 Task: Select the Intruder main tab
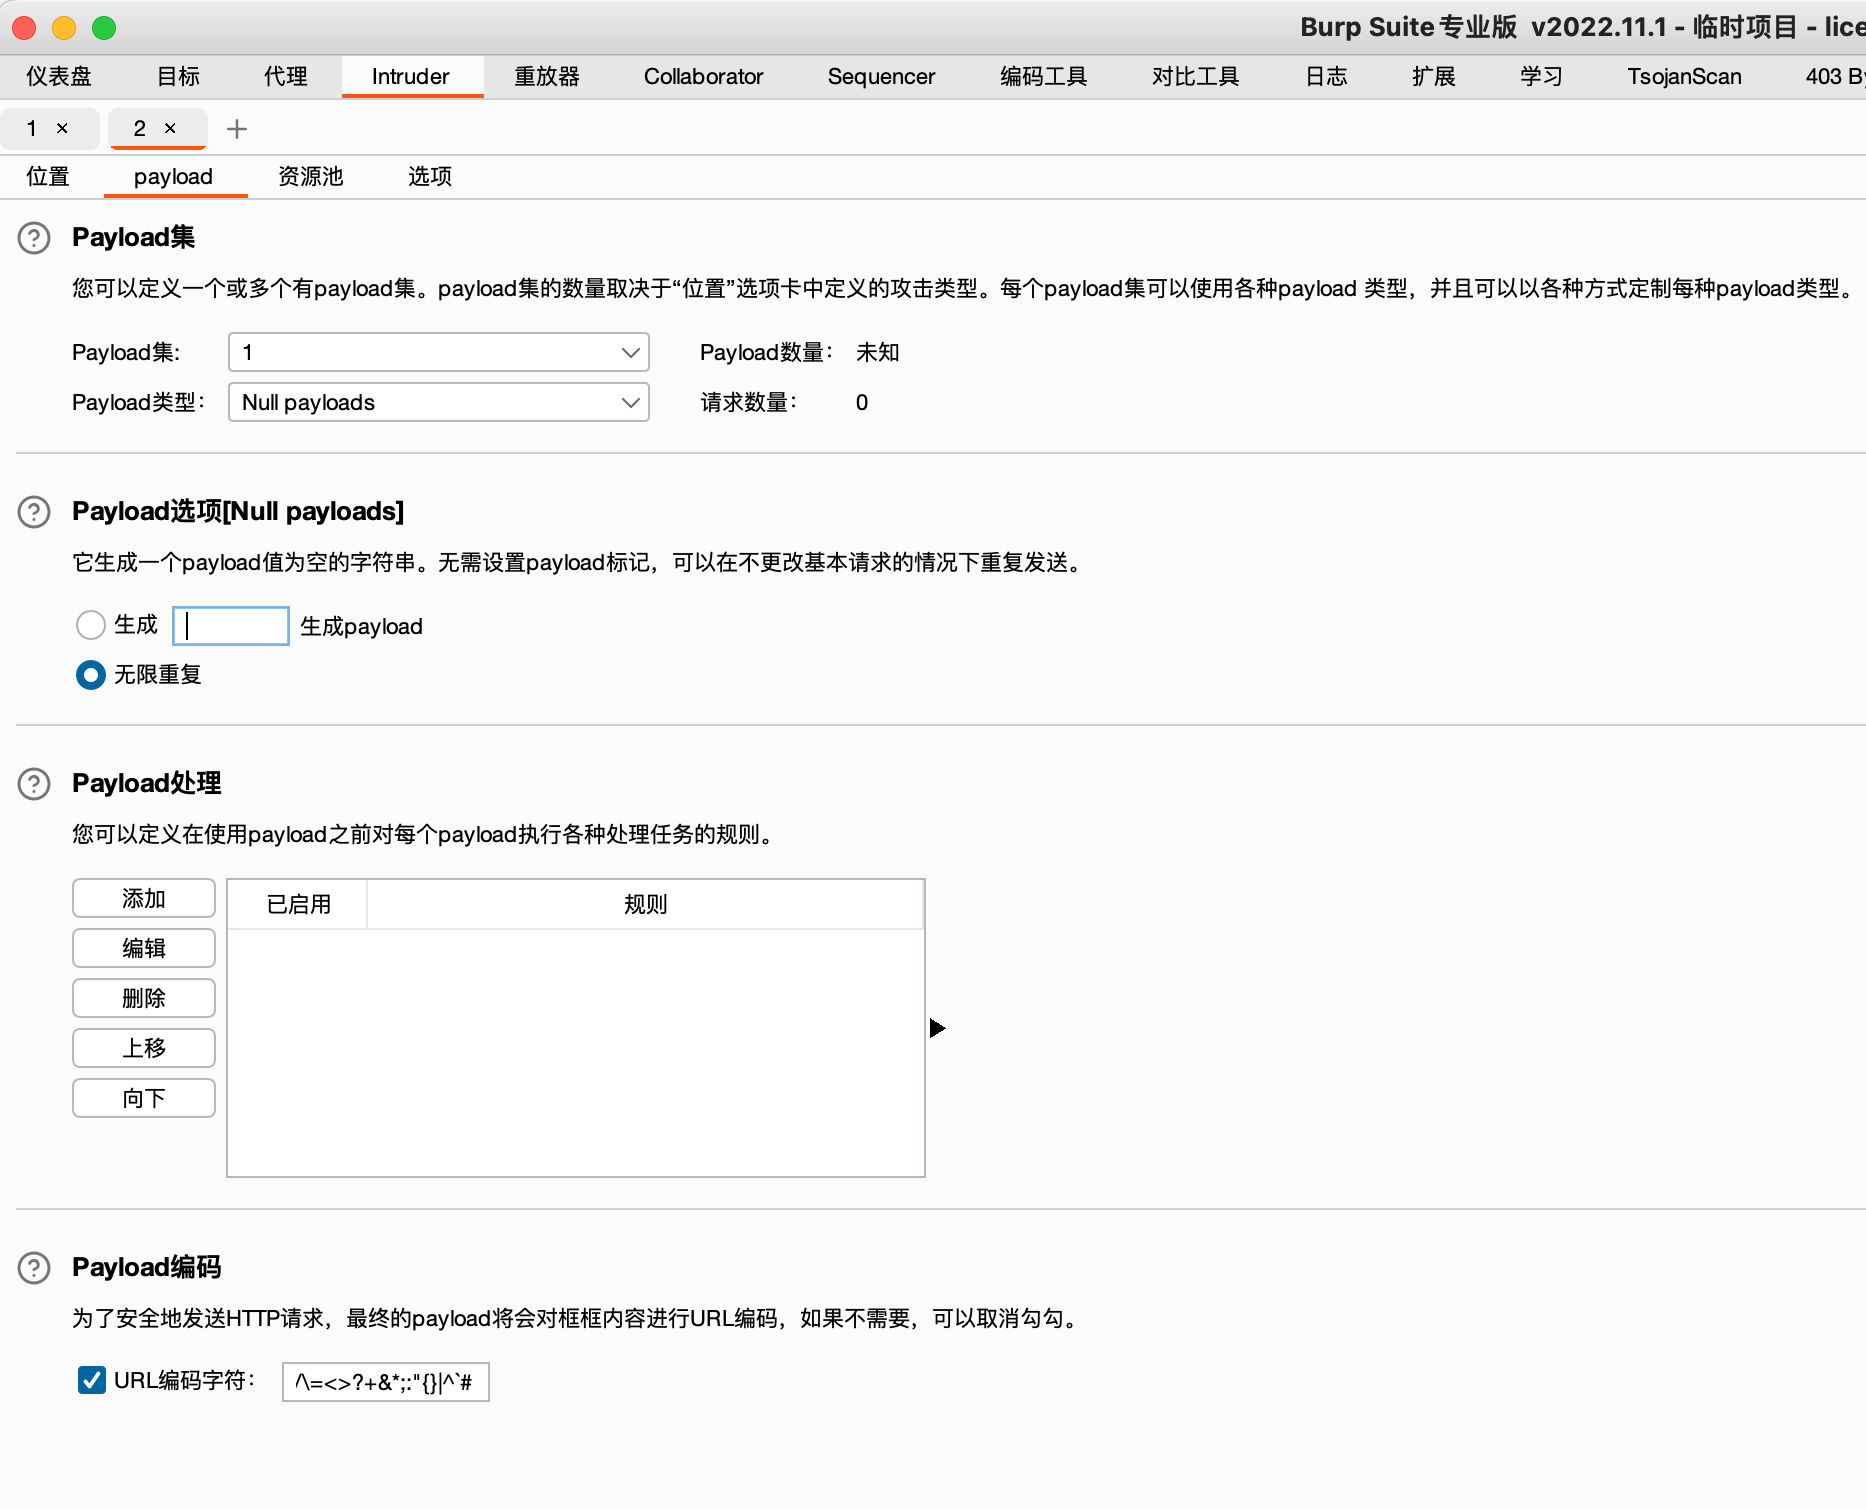pyautogui.click(x=411, y=77)
